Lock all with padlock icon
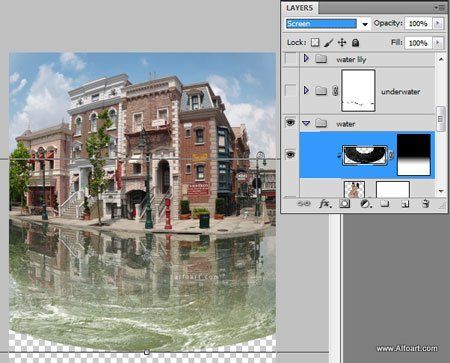Image resolution: width=450 pixels, height=363 pixels. (x=356, y=43)
